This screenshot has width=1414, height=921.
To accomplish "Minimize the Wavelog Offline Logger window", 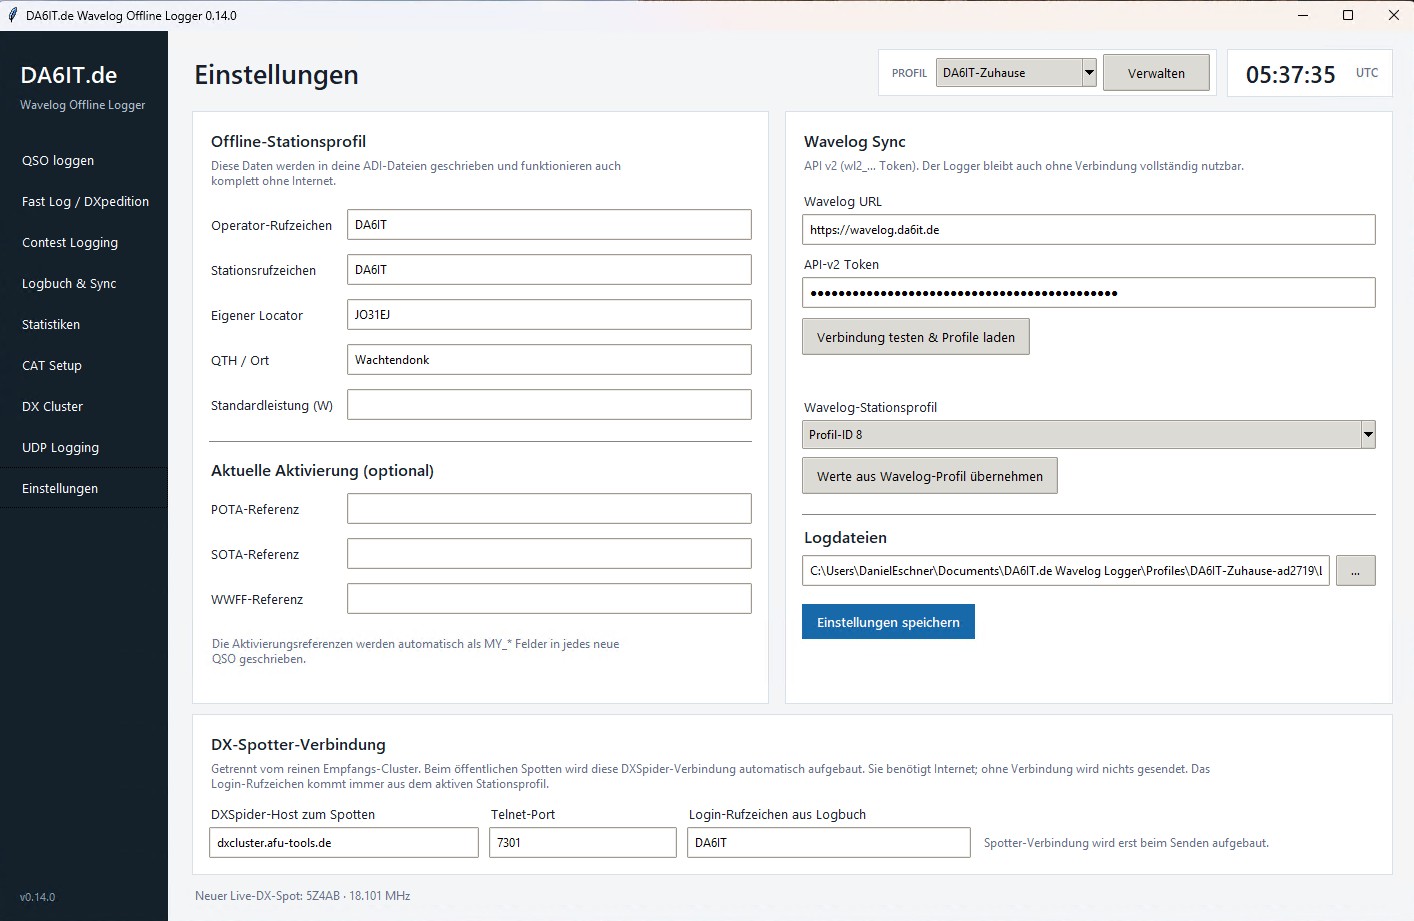I will click(1303, 15).
